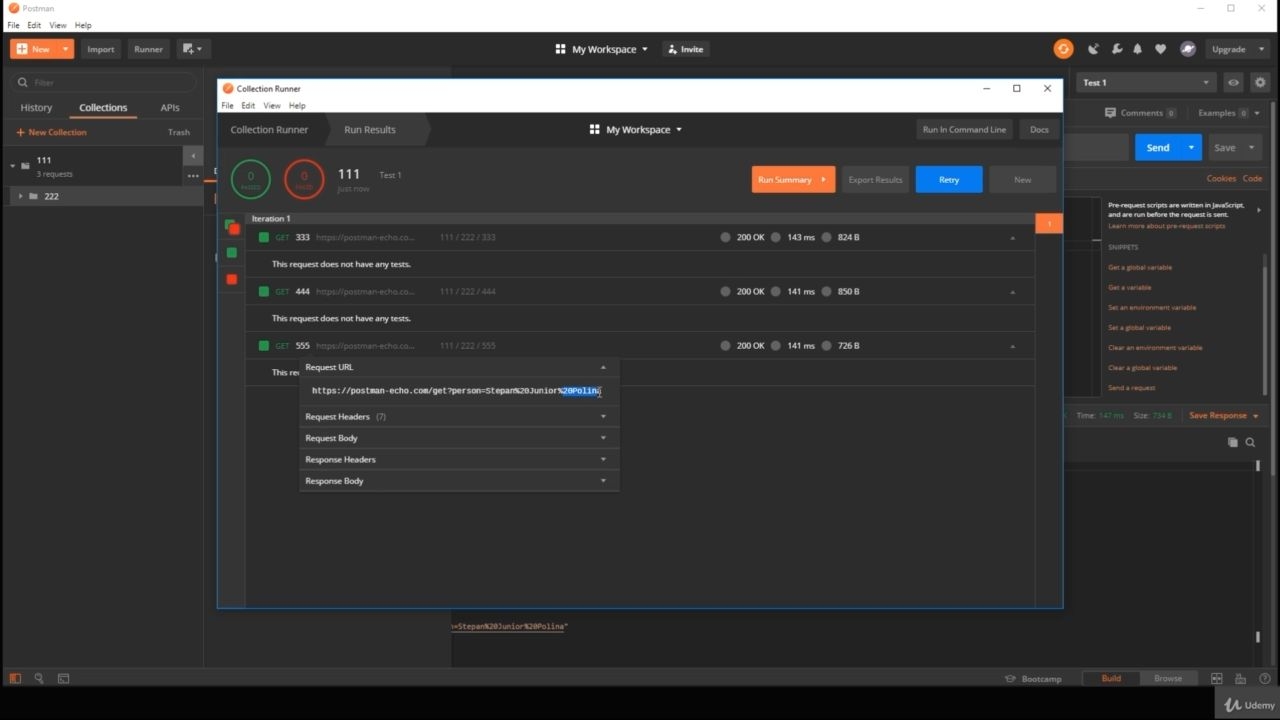1280x720 pixels.
Task: Show all results with the mixed green-red filter
Action: point(232,227)
